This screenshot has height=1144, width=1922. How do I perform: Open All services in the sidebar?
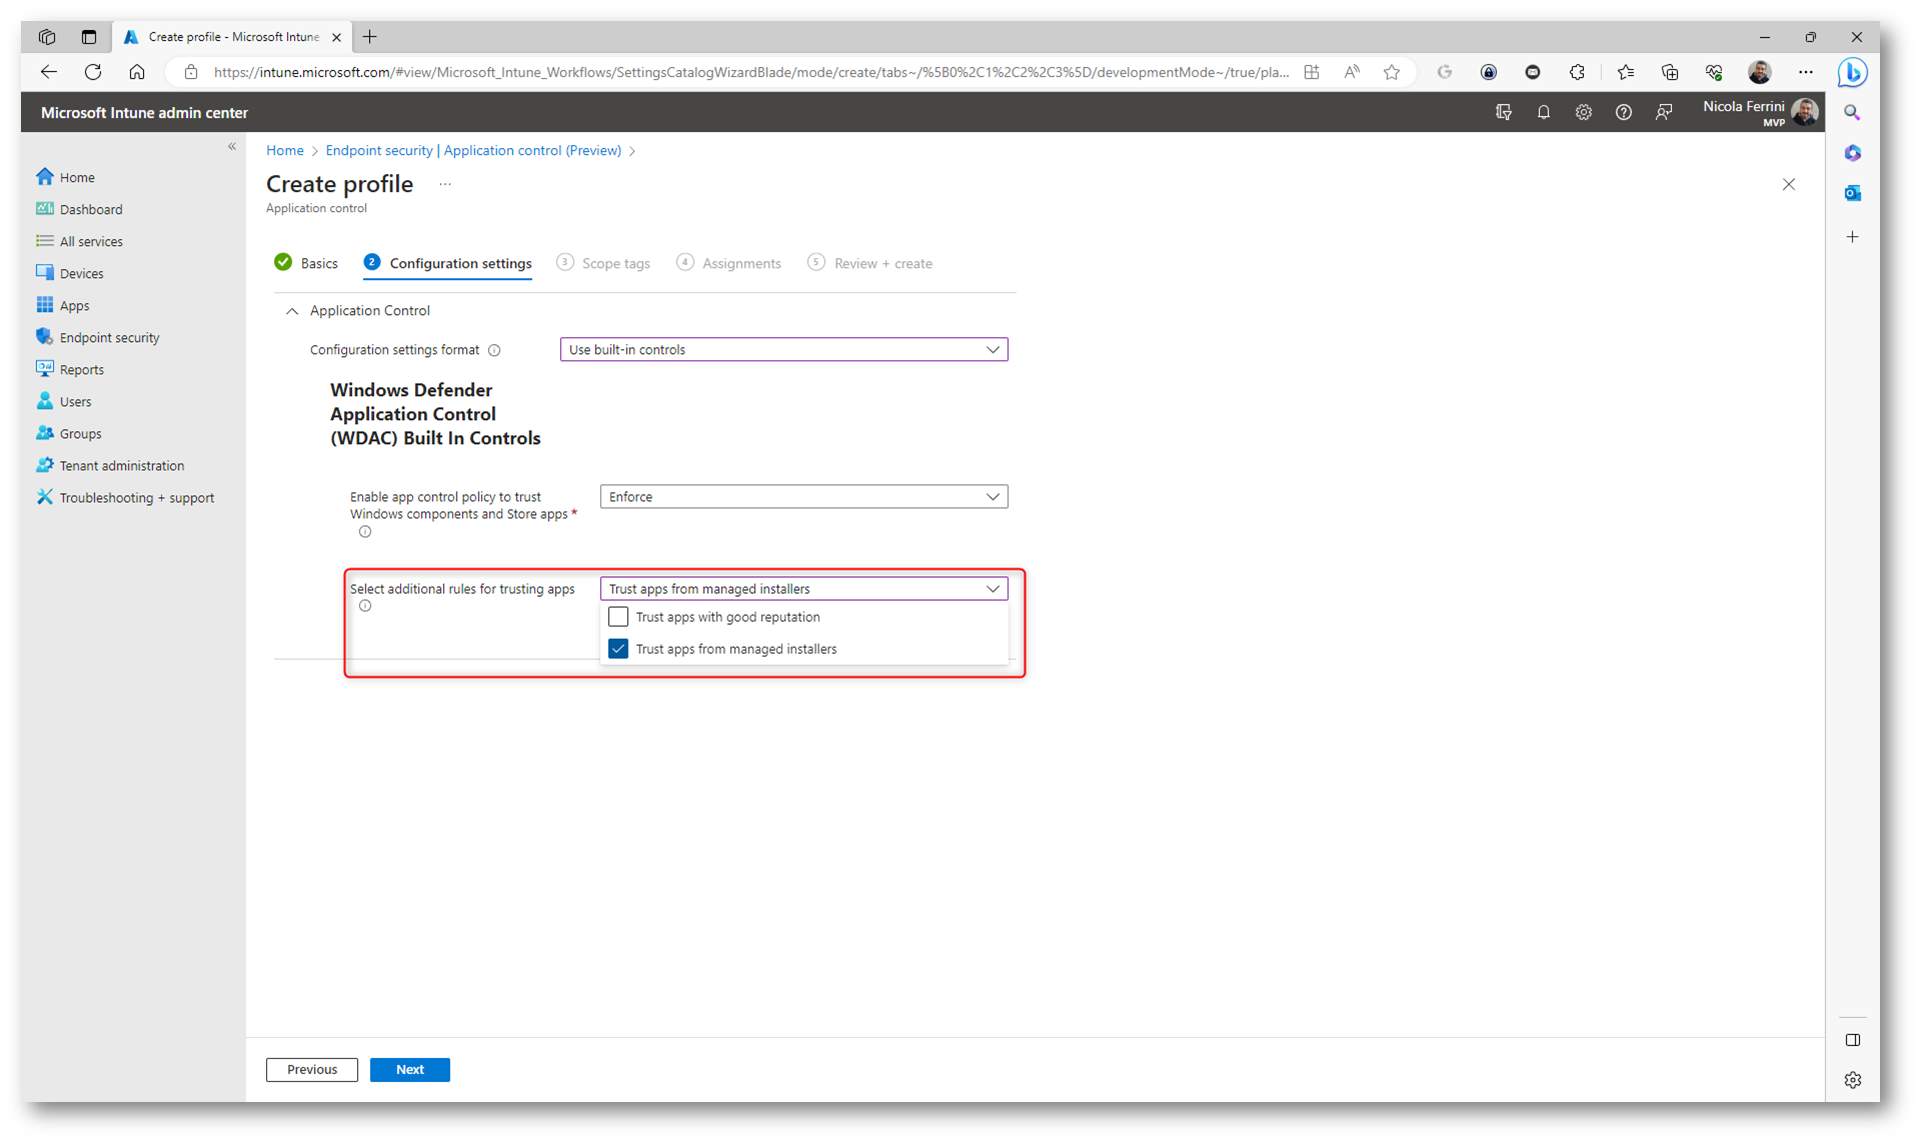tap(80, 241)
